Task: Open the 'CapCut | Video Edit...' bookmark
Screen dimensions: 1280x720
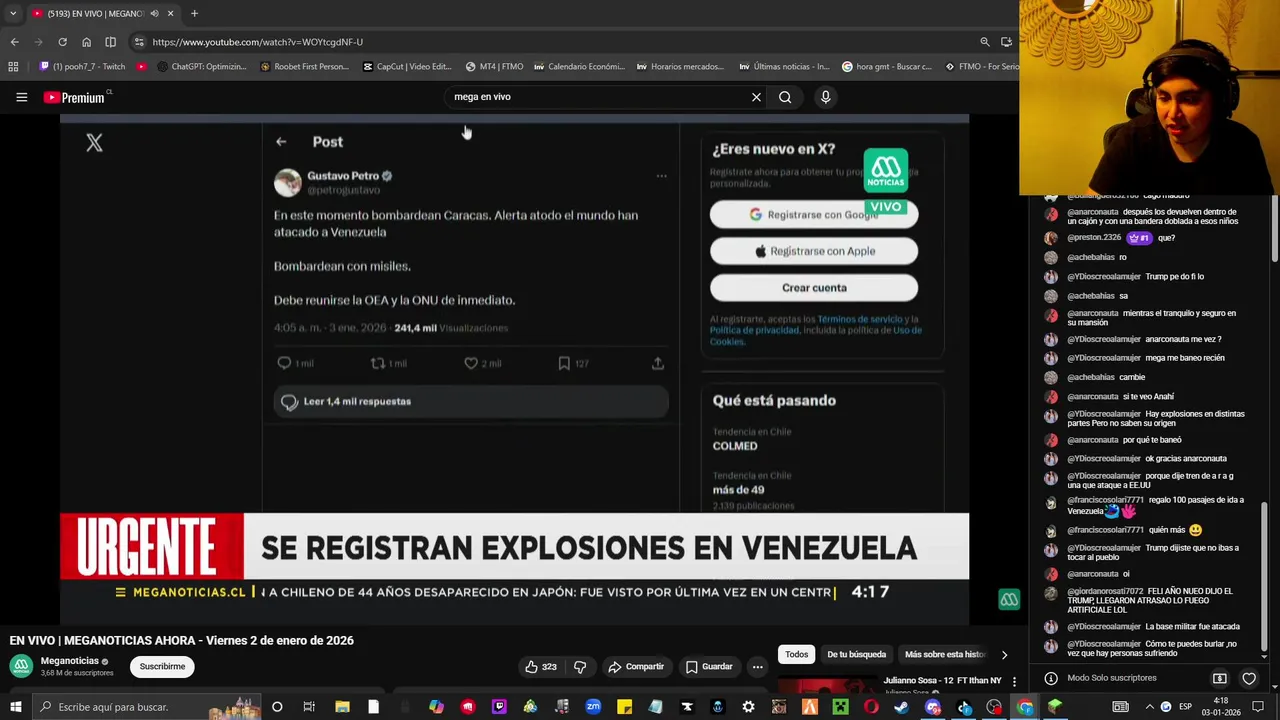Action: point(407,67)
